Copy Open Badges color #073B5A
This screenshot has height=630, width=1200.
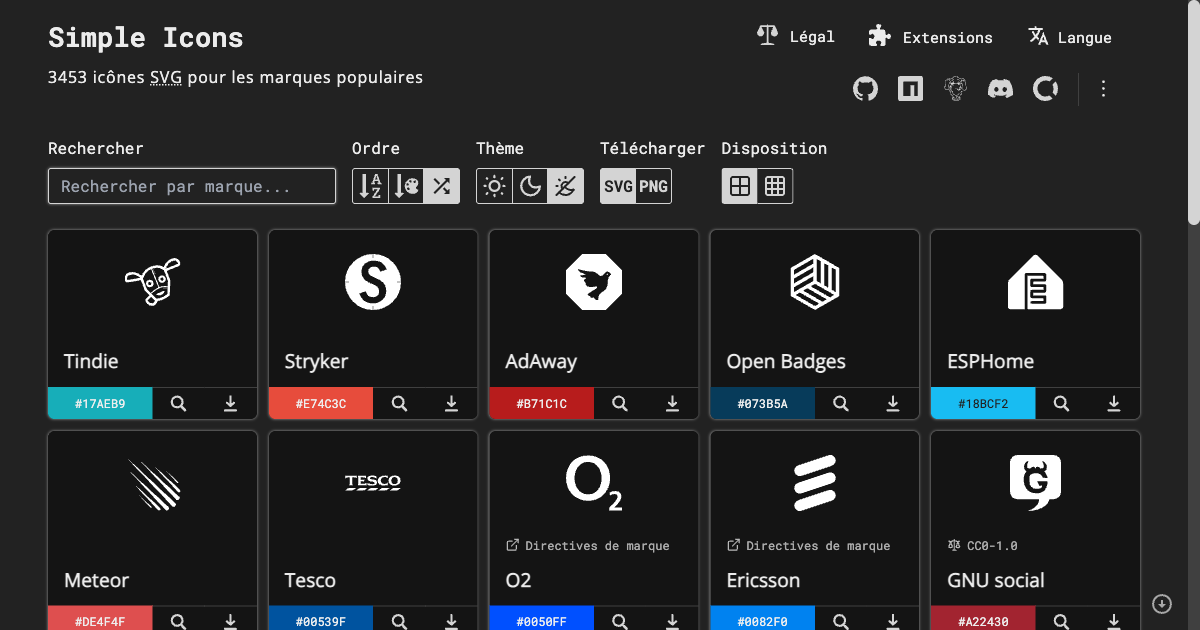click(x=763, y=404)
